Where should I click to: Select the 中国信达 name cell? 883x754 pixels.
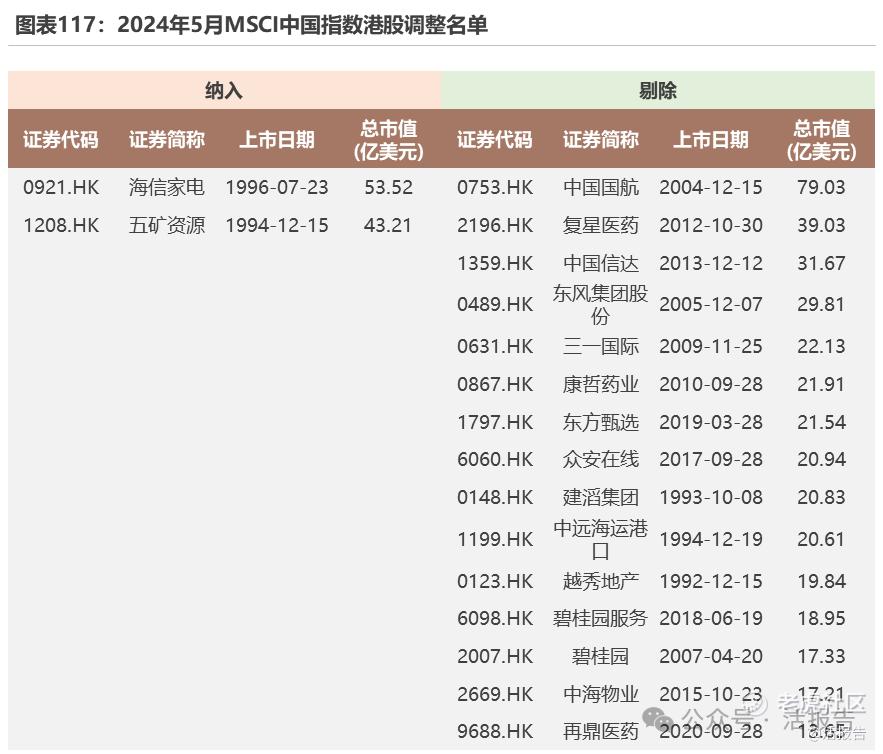(x=601, y=263)
